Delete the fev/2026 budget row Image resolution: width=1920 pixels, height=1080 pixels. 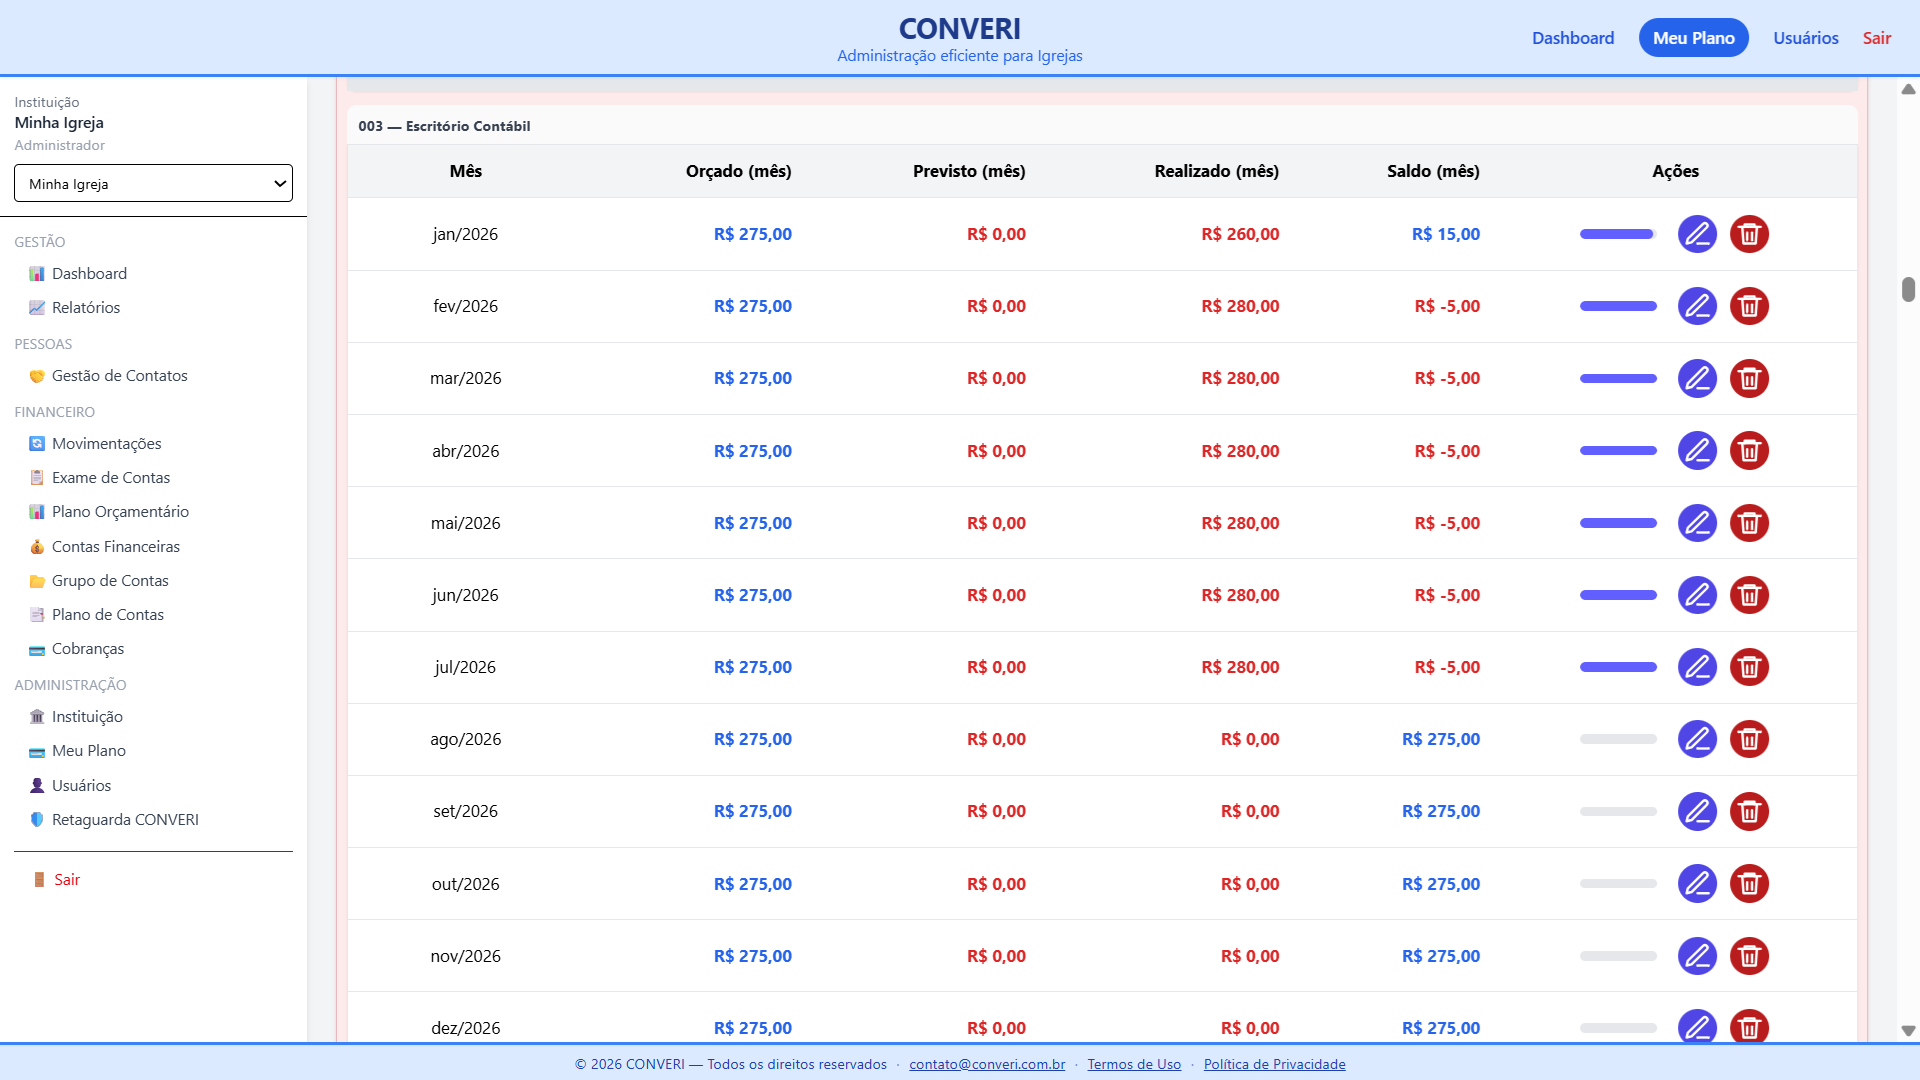[x=1749, y=306]
